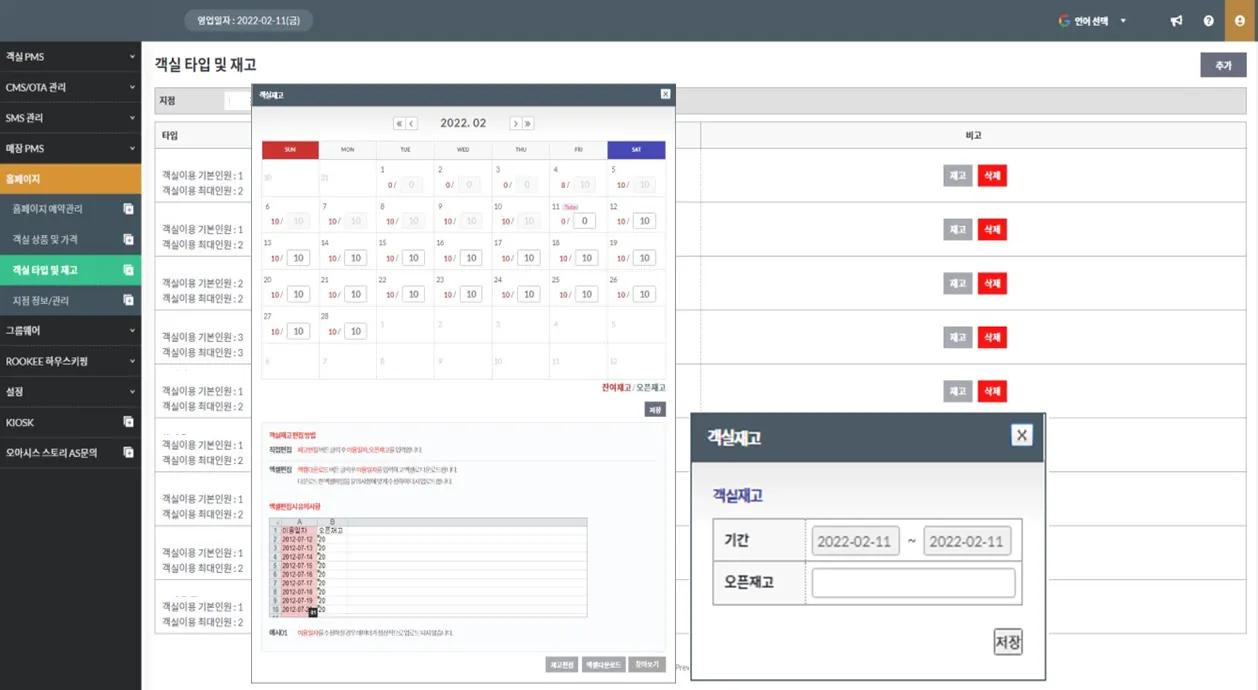Expand the 객실 PMS menu
The width and height of the screenshot is (1258, 690).
click(70, 57)
